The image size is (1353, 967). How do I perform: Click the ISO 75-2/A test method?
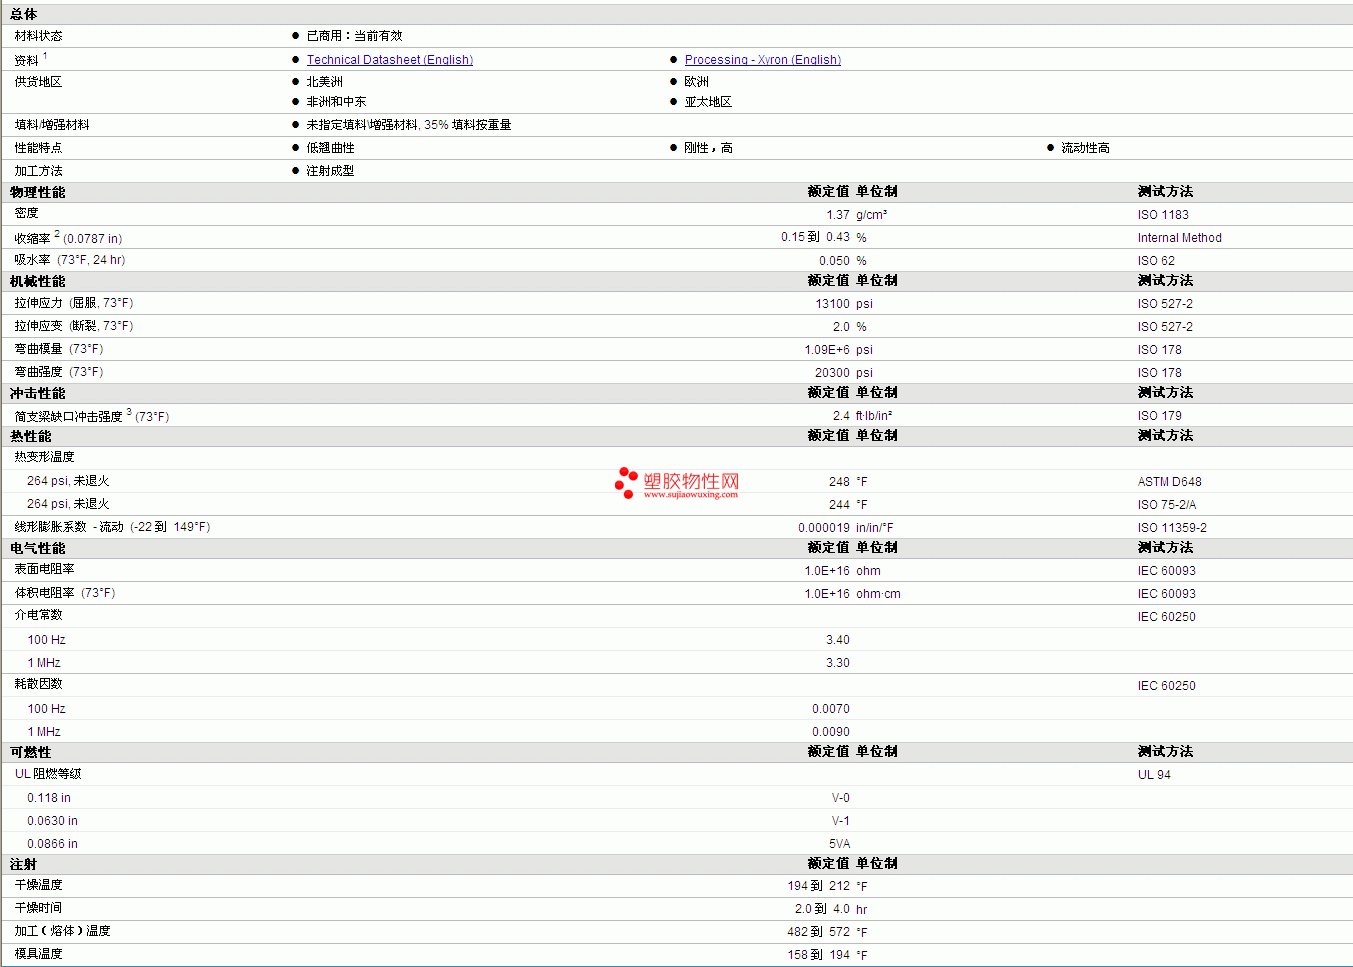[x=1167, y=505]
